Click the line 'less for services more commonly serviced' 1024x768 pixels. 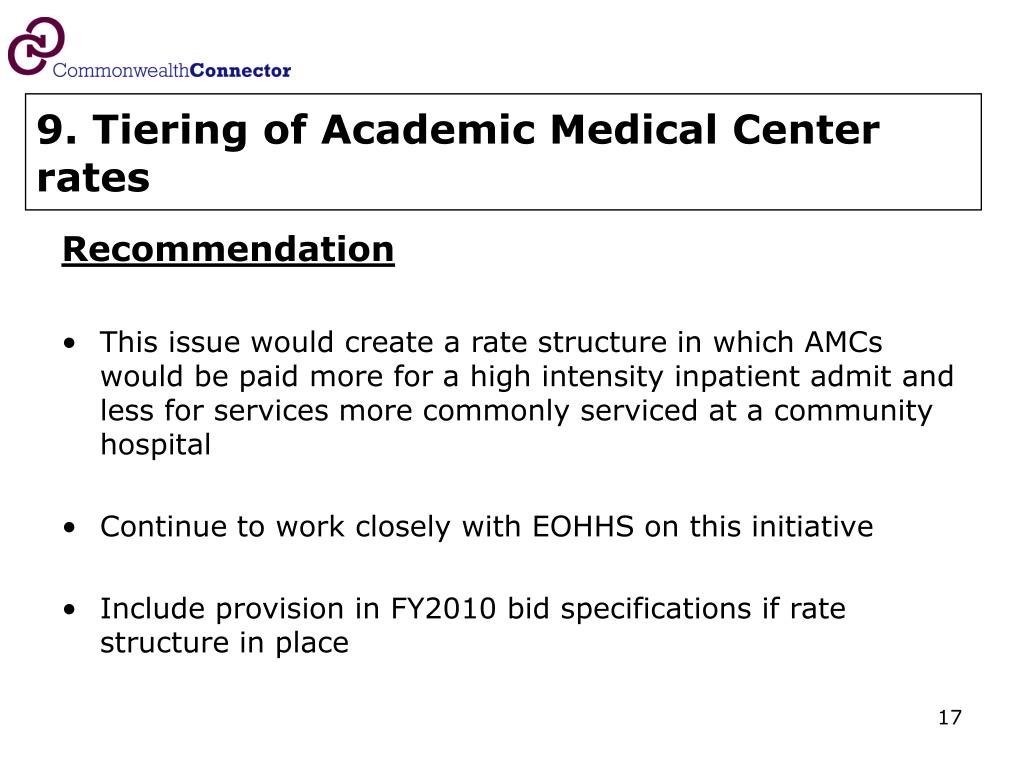click(x=399, y=411)
